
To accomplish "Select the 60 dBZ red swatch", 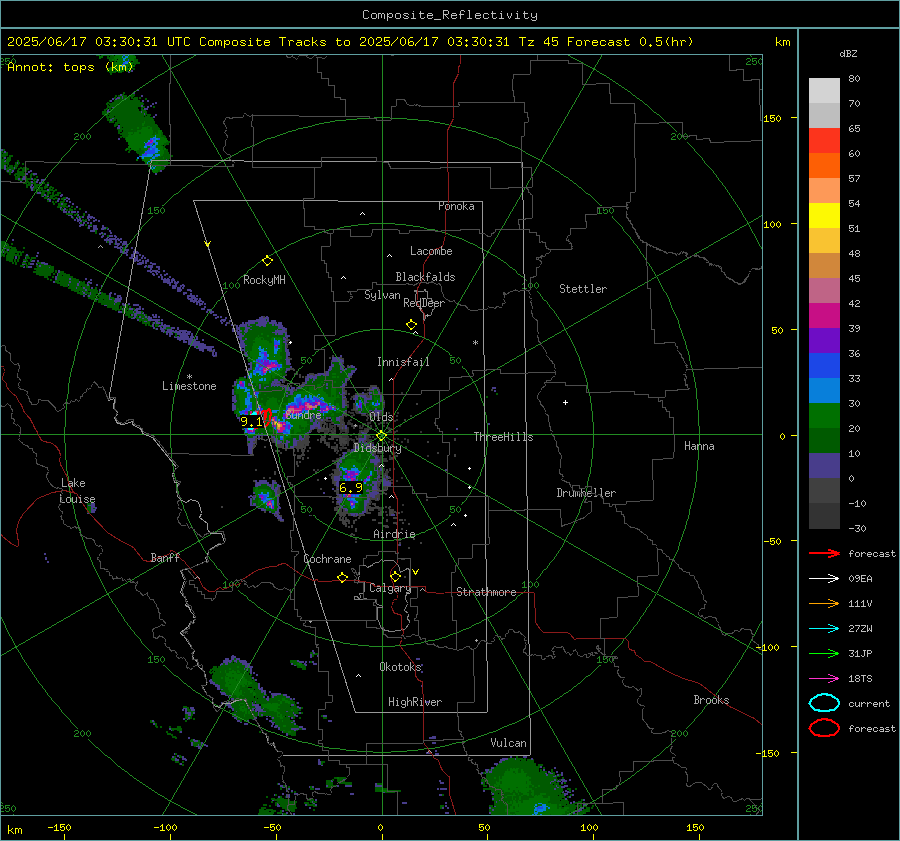I will tap(824, 141).
